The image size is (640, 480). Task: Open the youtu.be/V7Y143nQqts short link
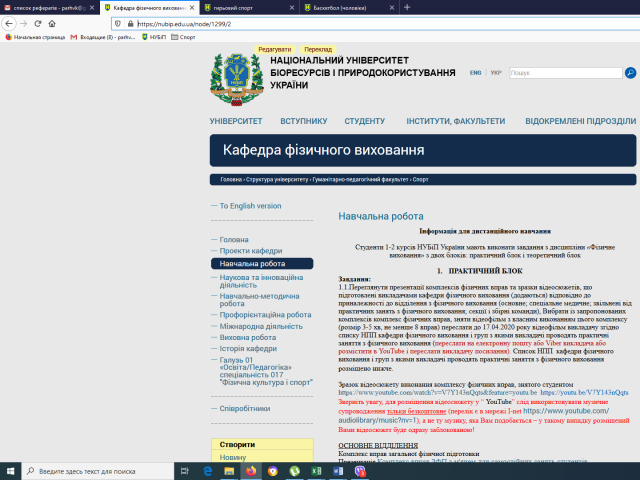pyautogui.click(x=584, y=393)
